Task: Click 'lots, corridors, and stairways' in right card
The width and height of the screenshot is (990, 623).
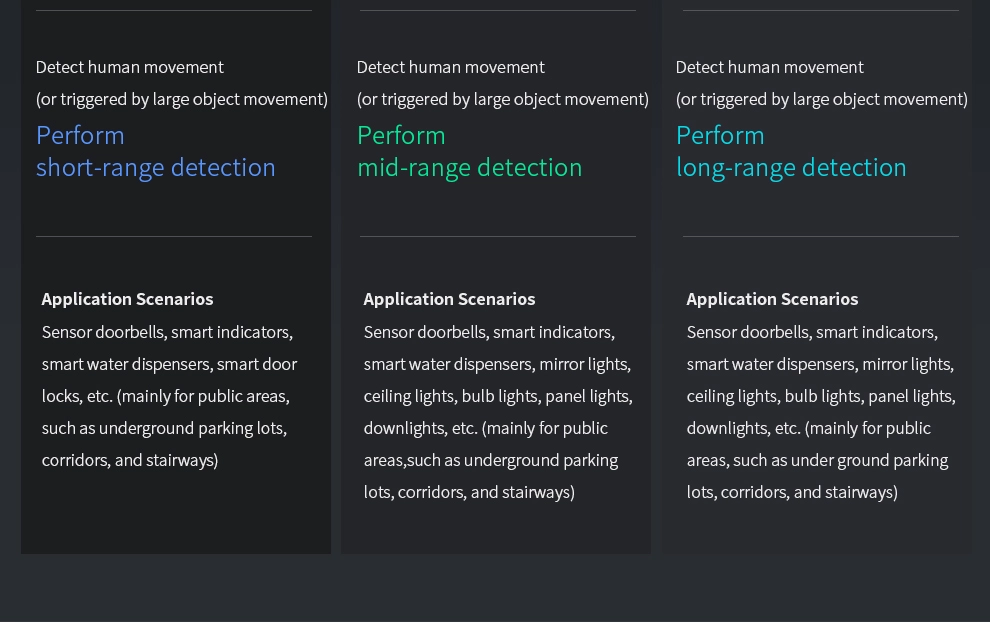Action: (x=792, y=492)
